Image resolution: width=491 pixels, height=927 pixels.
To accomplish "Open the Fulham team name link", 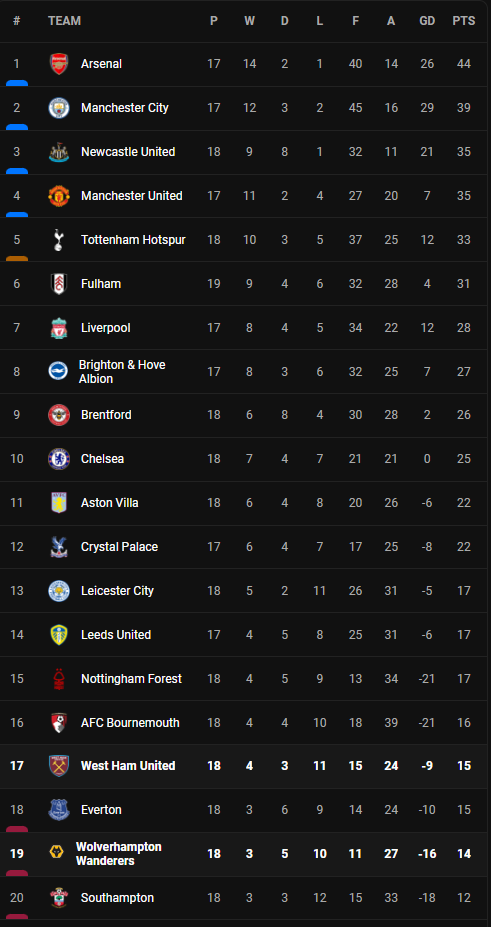I will 101,284.
